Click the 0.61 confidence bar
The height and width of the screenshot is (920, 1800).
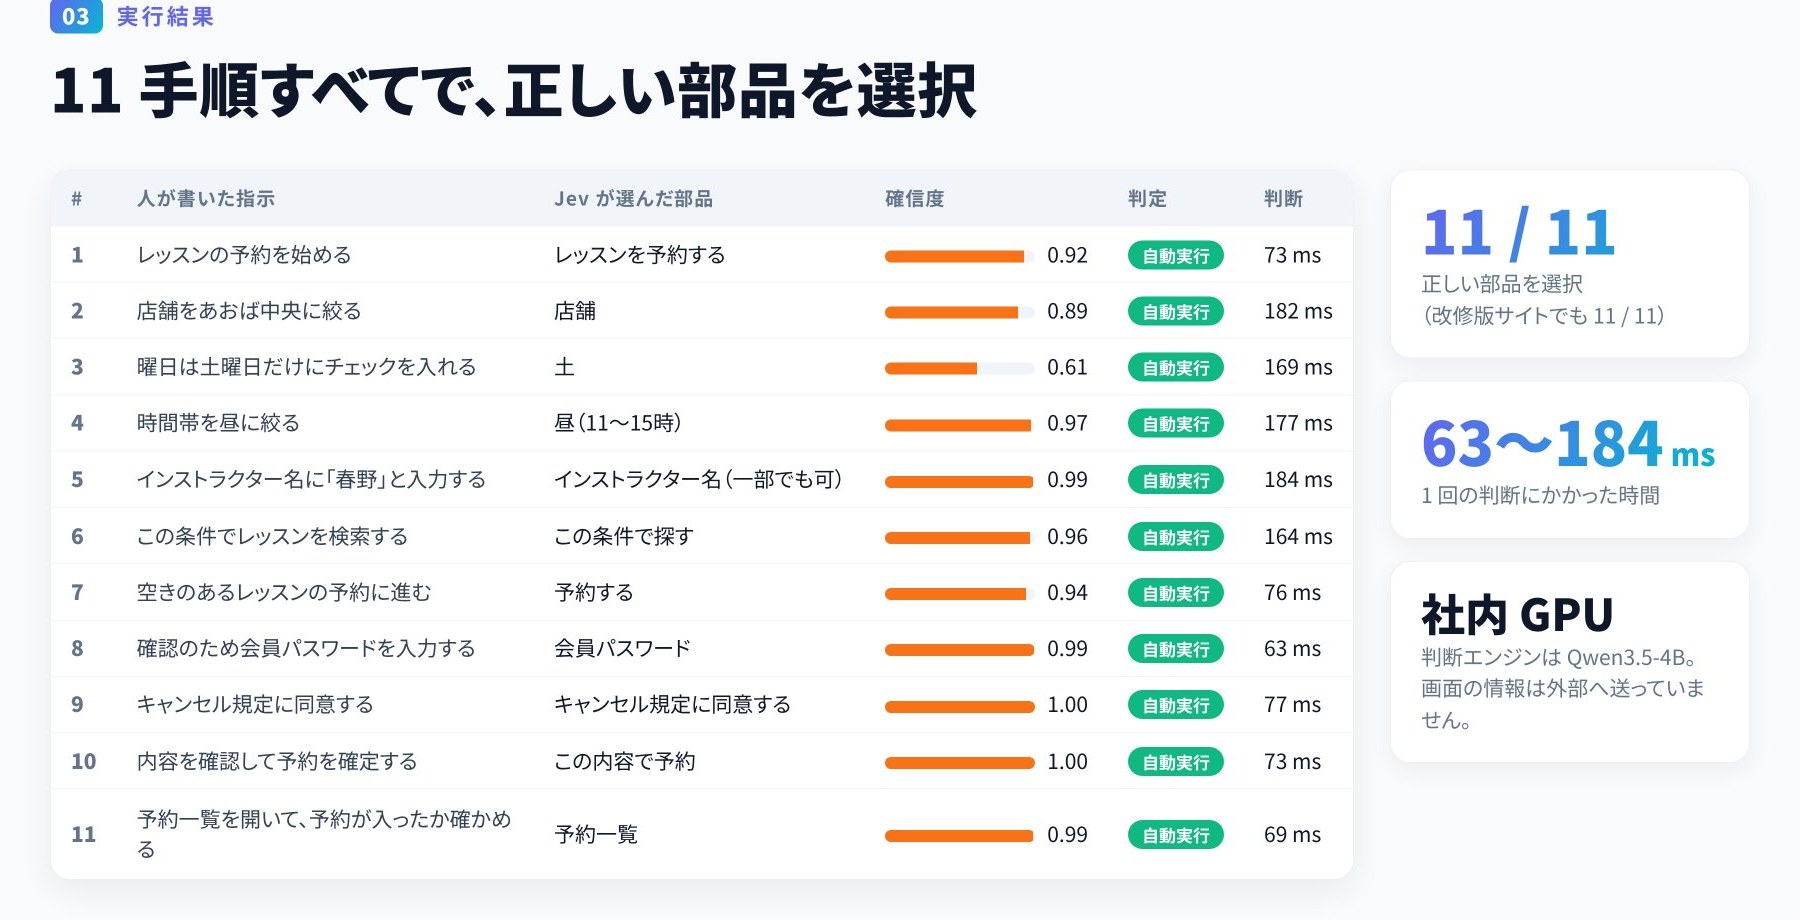(x=959, y=368)
